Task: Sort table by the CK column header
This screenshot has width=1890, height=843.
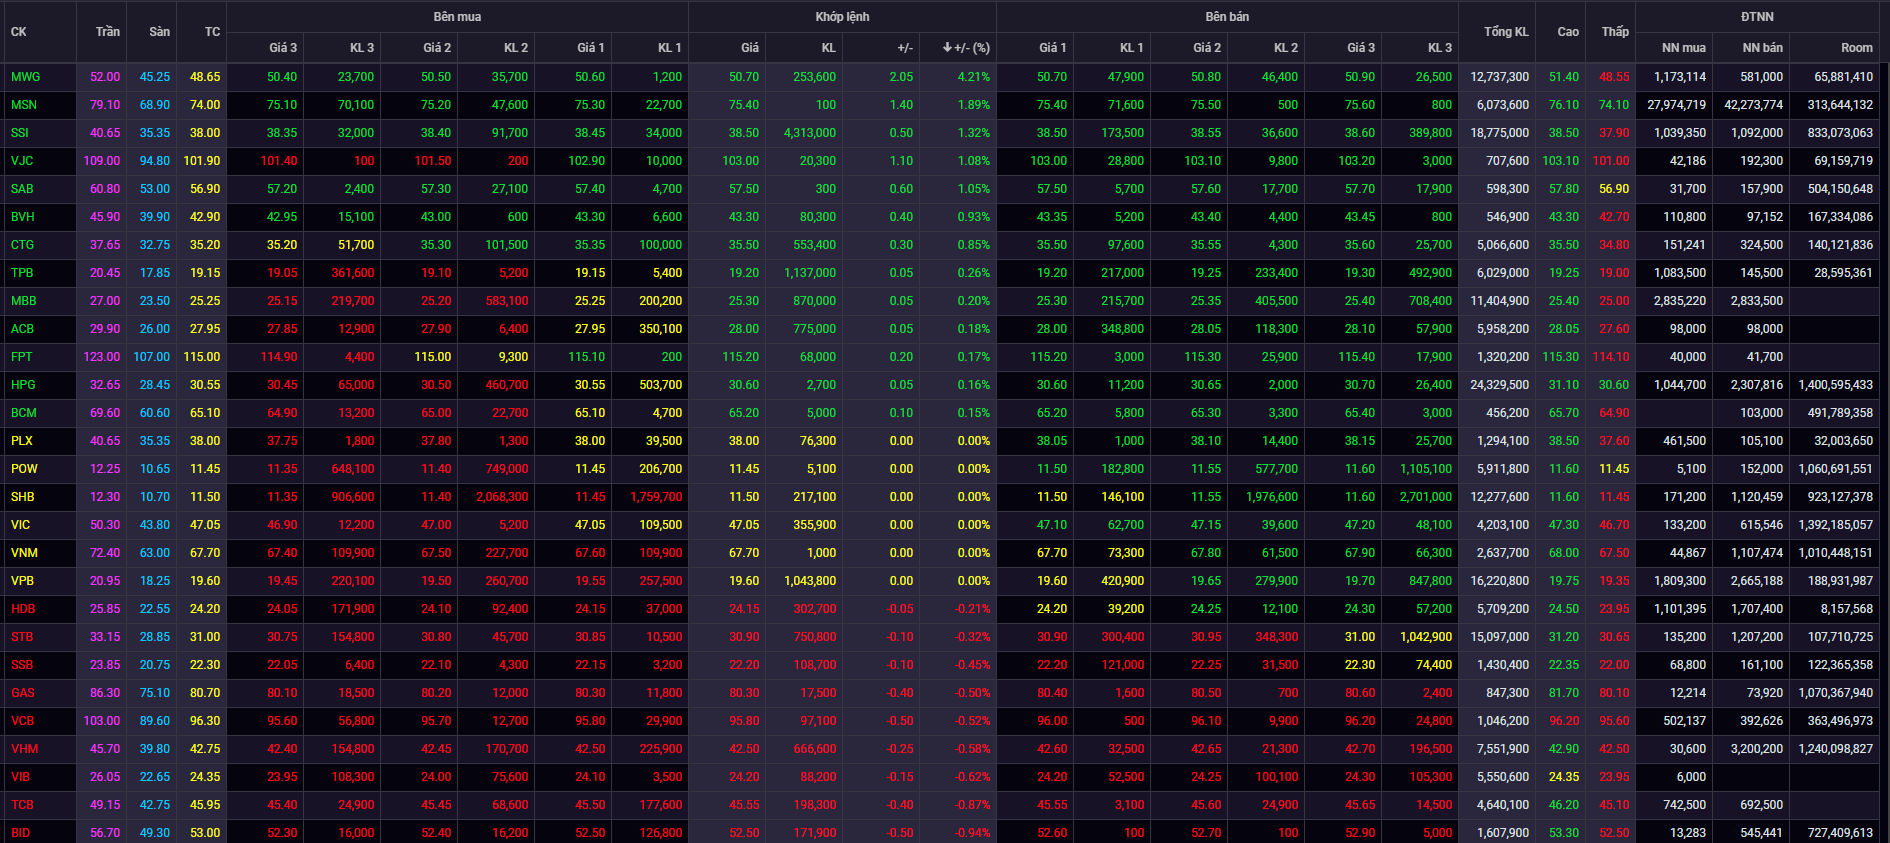Action: tap(19, 32)
